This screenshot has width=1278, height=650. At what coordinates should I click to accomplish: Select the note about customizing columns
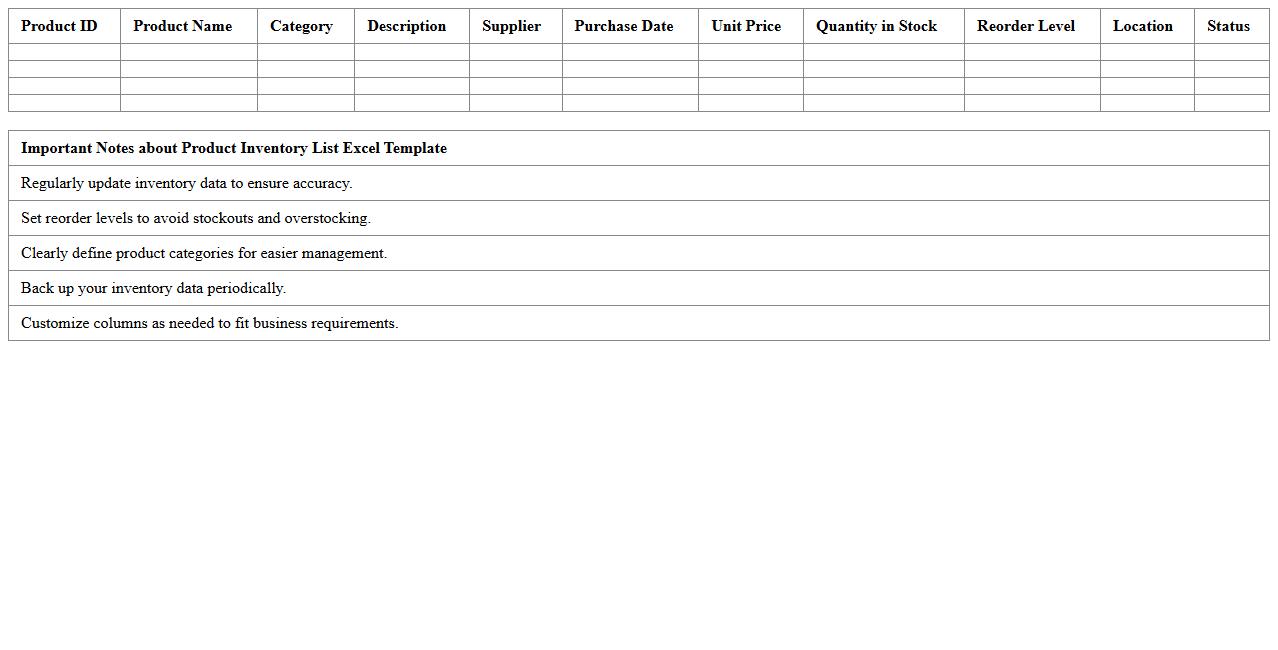[210, 323]
